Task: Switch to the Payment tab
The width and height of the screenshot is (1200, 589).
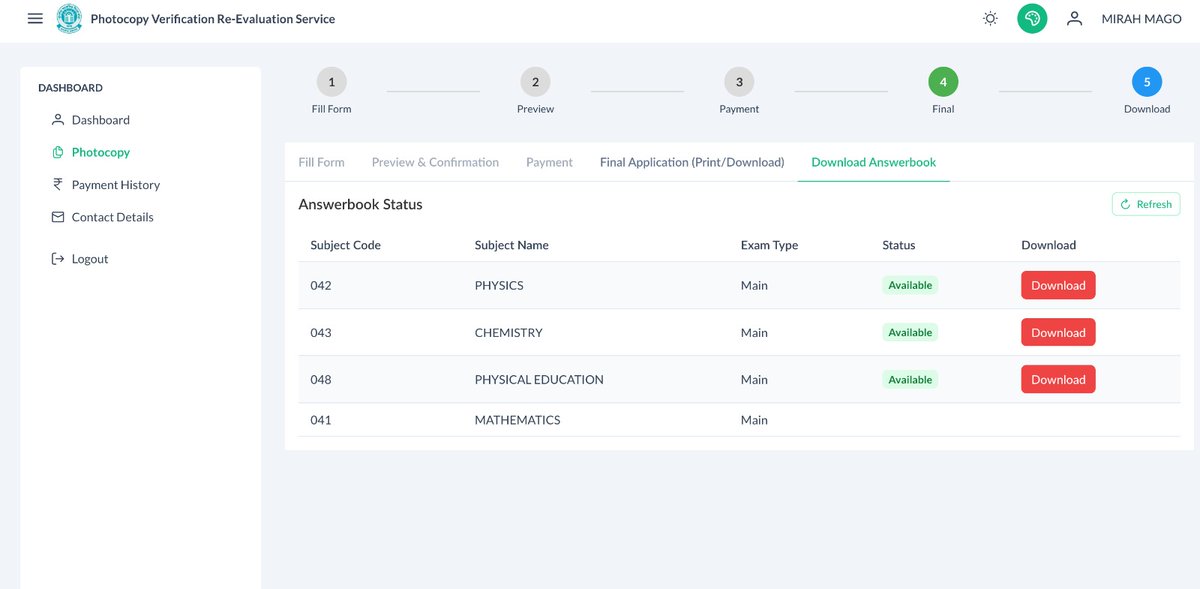Action: click(x=549, y=162)
